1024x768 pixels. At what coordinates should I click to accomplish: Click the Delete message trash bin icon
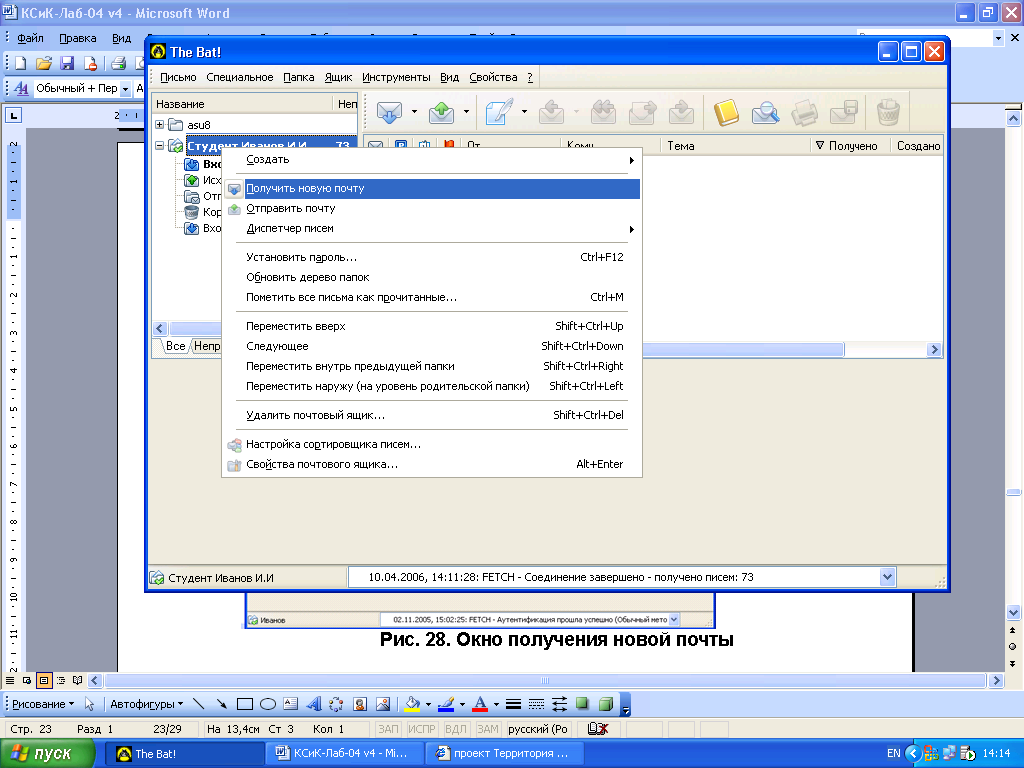coord(888,112)
